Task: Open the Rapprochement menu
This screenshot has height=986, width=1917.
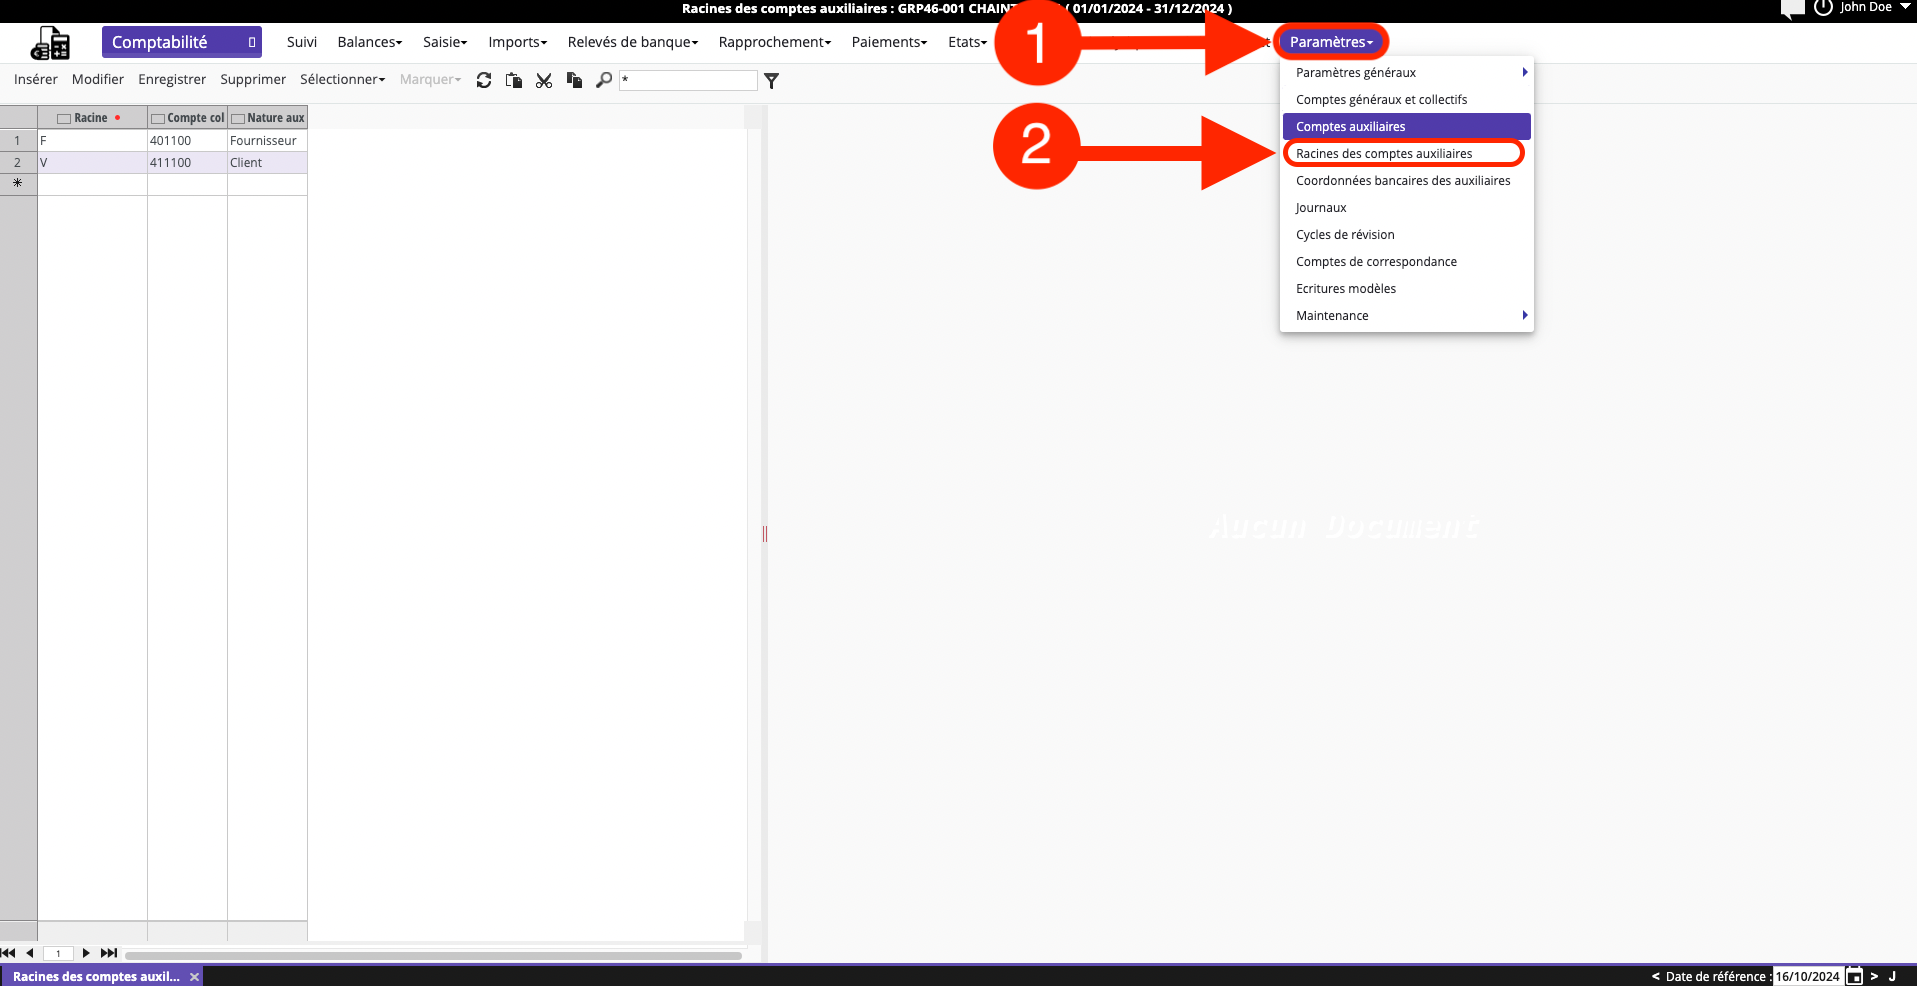Action: click(774, 42)
